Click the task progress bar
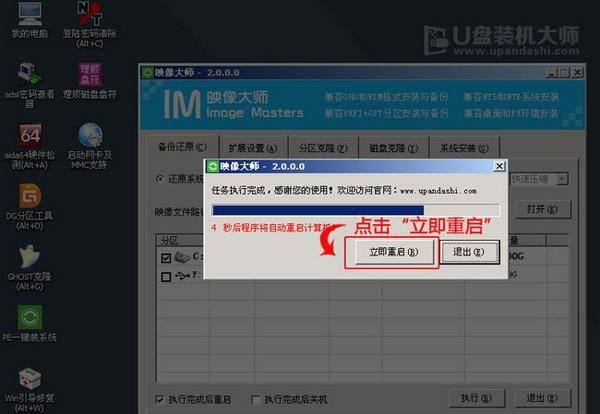The height and width of the screenshot is (414, 600). (x=355, y=210)
